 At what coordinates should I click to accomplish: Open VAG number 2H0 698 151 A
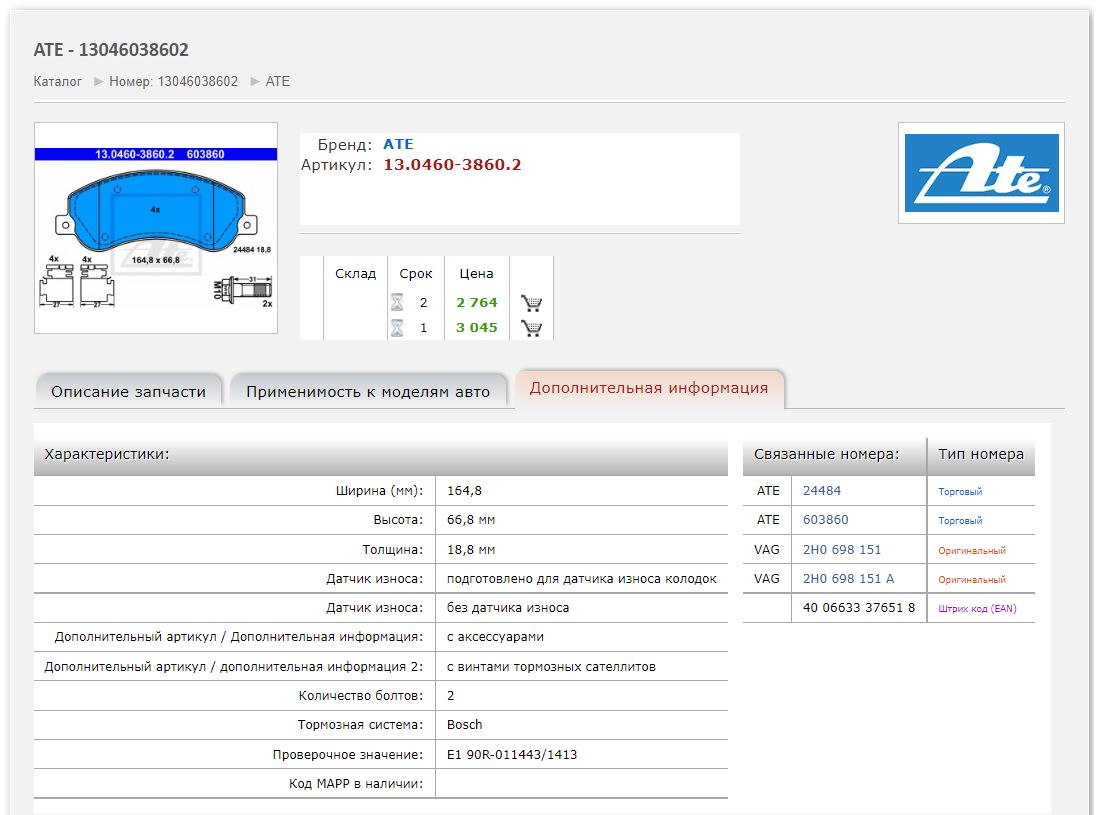pos(848,579)
